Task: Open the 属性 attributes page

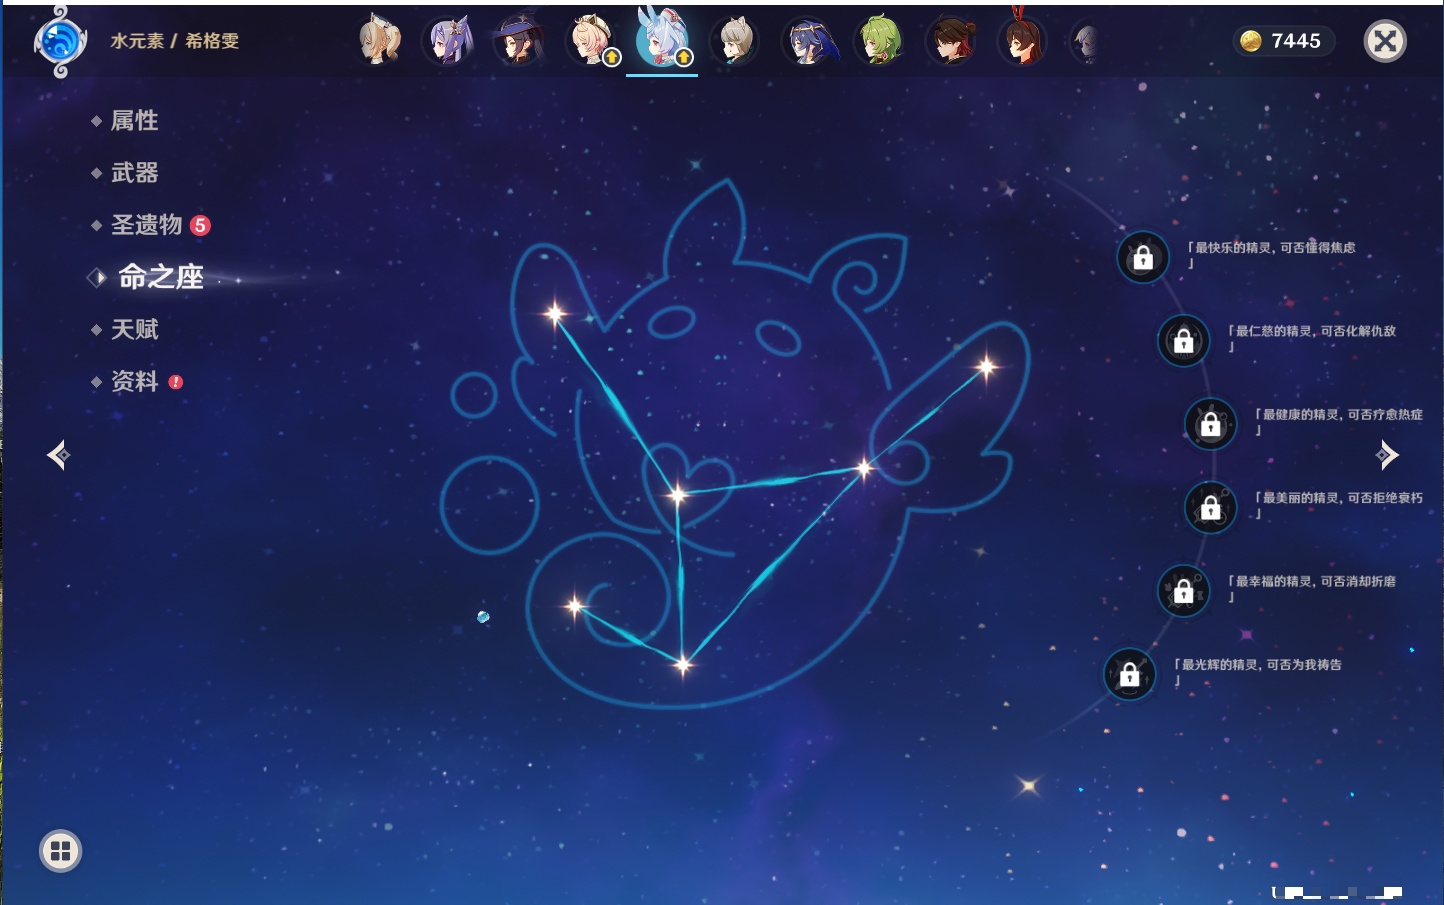Action: pos(134,121)
